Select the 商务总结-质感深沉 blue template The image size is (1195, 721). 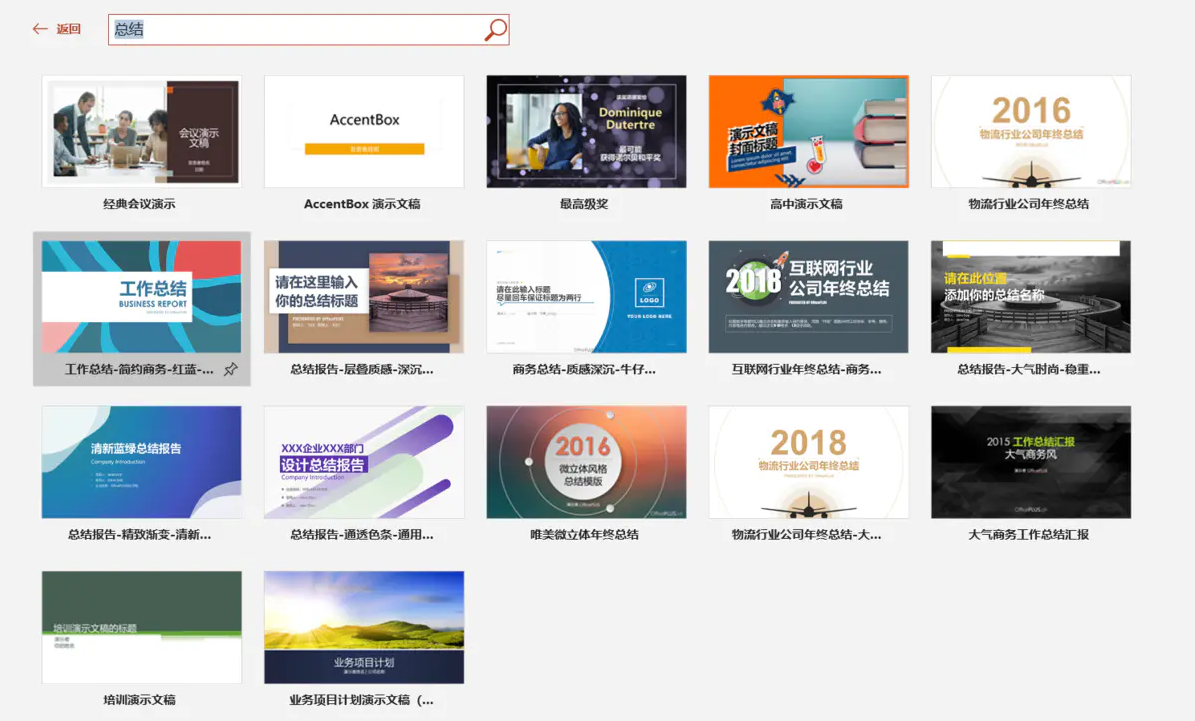(x=586, y=296)
